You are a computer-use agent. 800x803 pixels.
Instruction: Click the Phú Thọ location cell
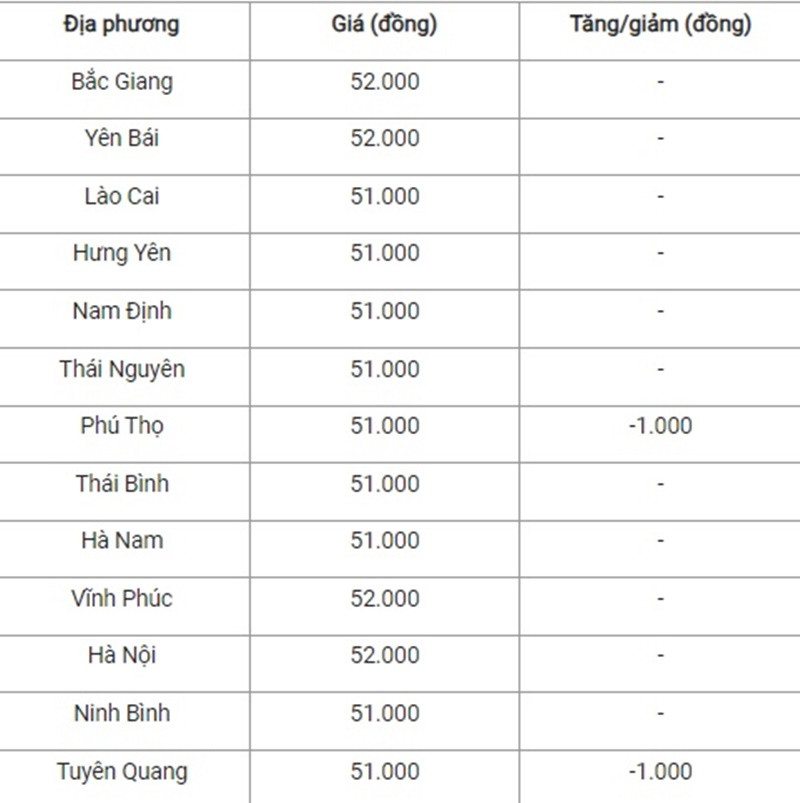click(122, 426)
